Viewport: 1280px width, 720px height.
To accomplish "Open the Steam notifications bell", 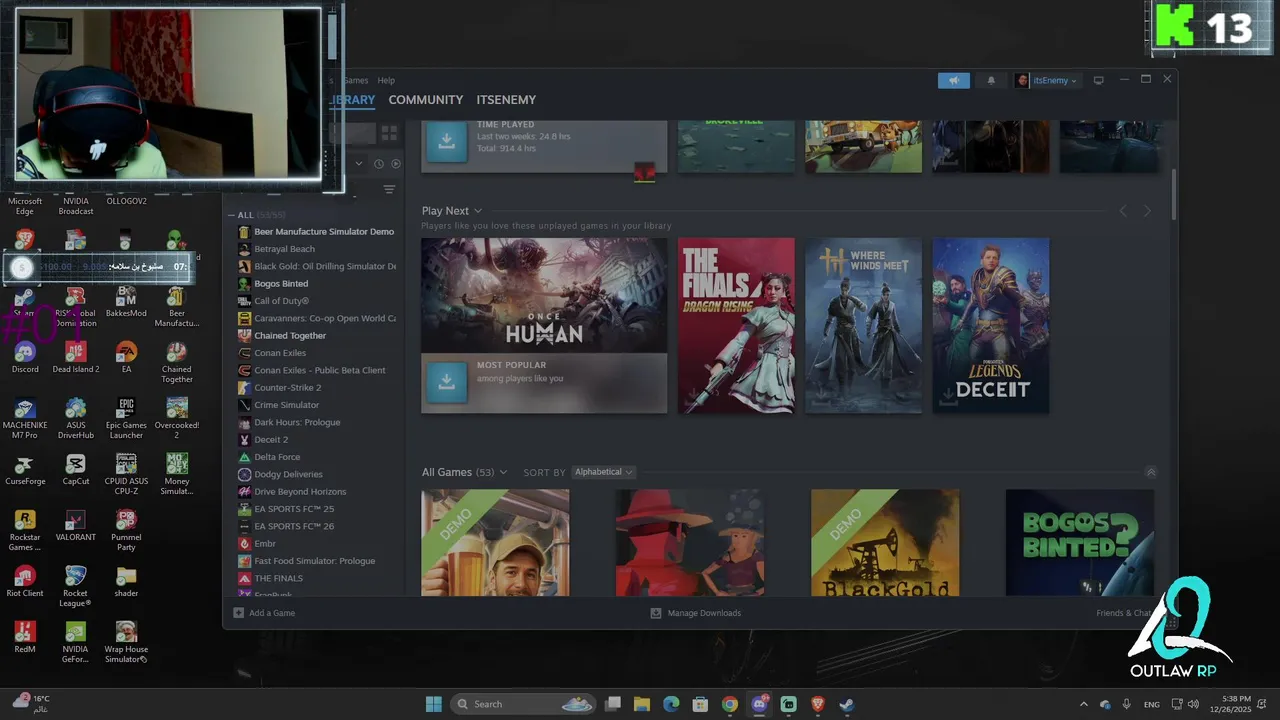I will coord(991,80).
